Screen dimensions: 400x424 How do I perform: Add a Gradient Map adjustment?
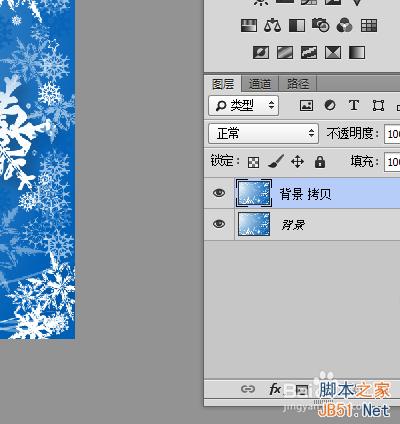coord(357,52)
